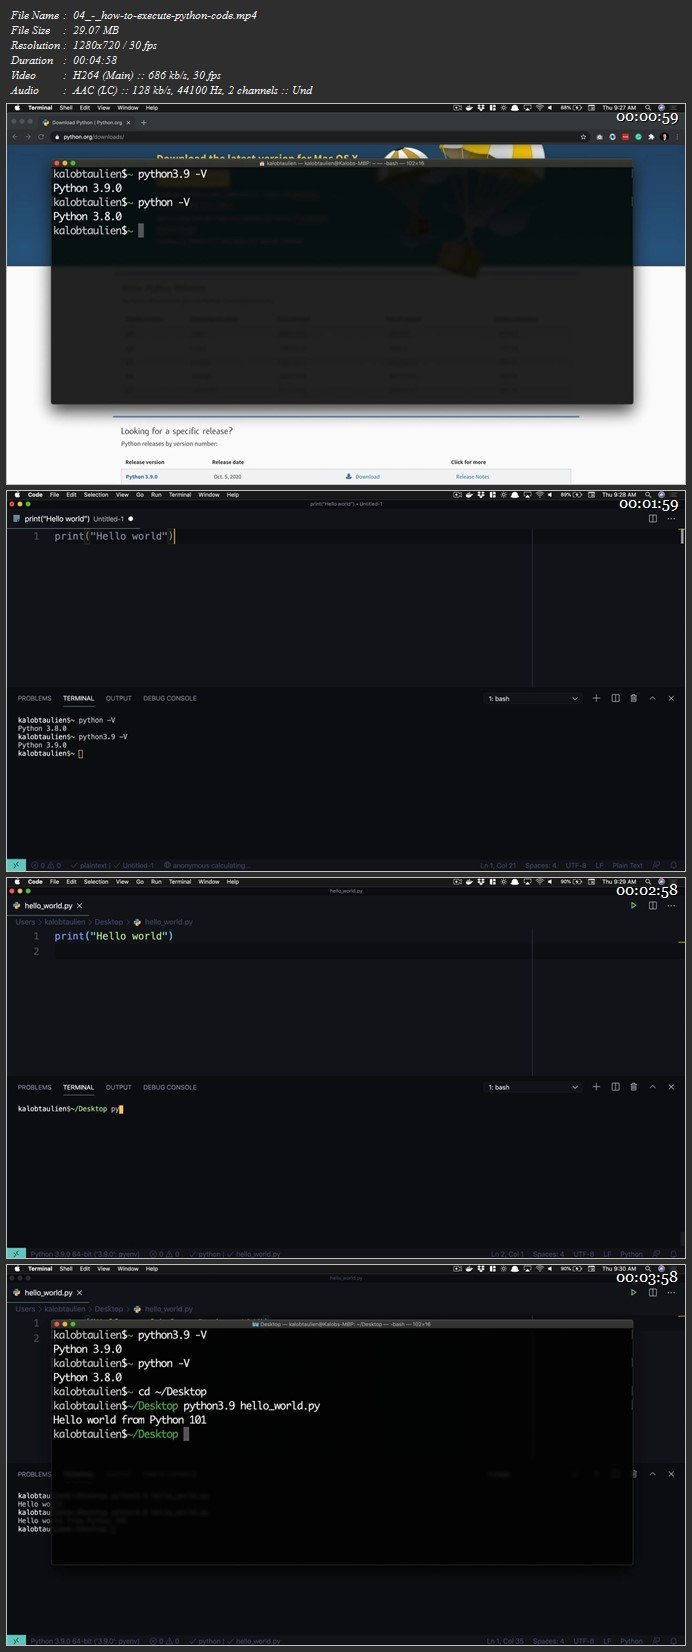692x1652 pixels.
Task: Open More Actions ellipsis in the Untitled-1 editor
Action: [672, 518]
